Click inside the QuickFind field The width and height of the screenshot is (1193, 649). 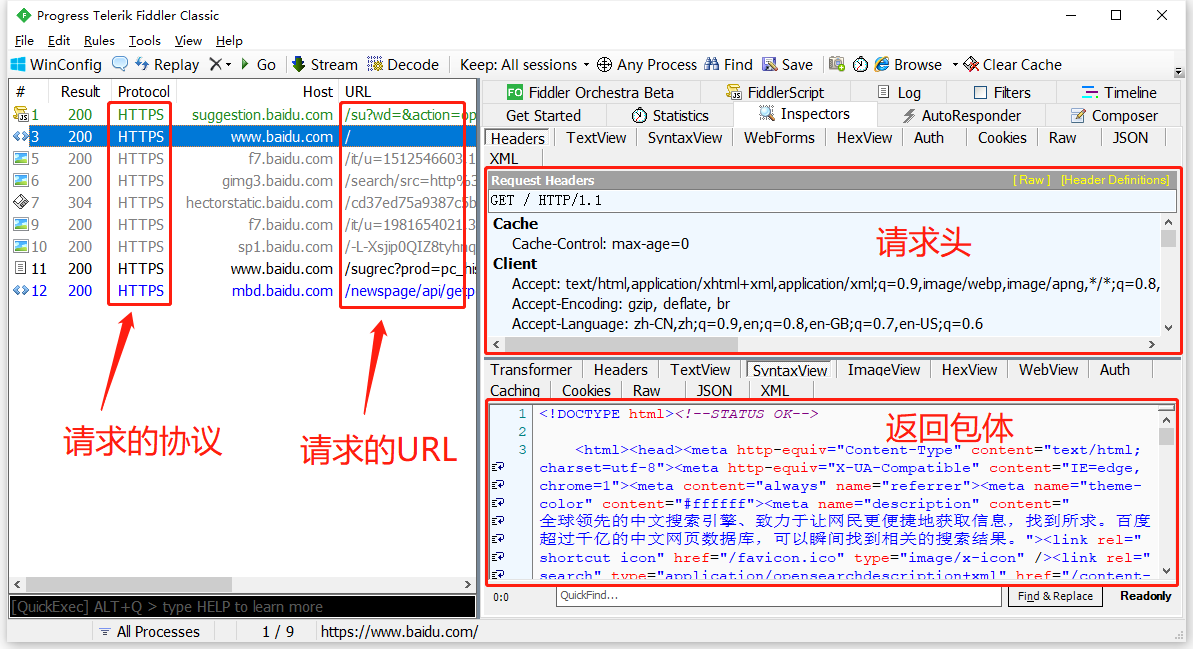(778, 596)
